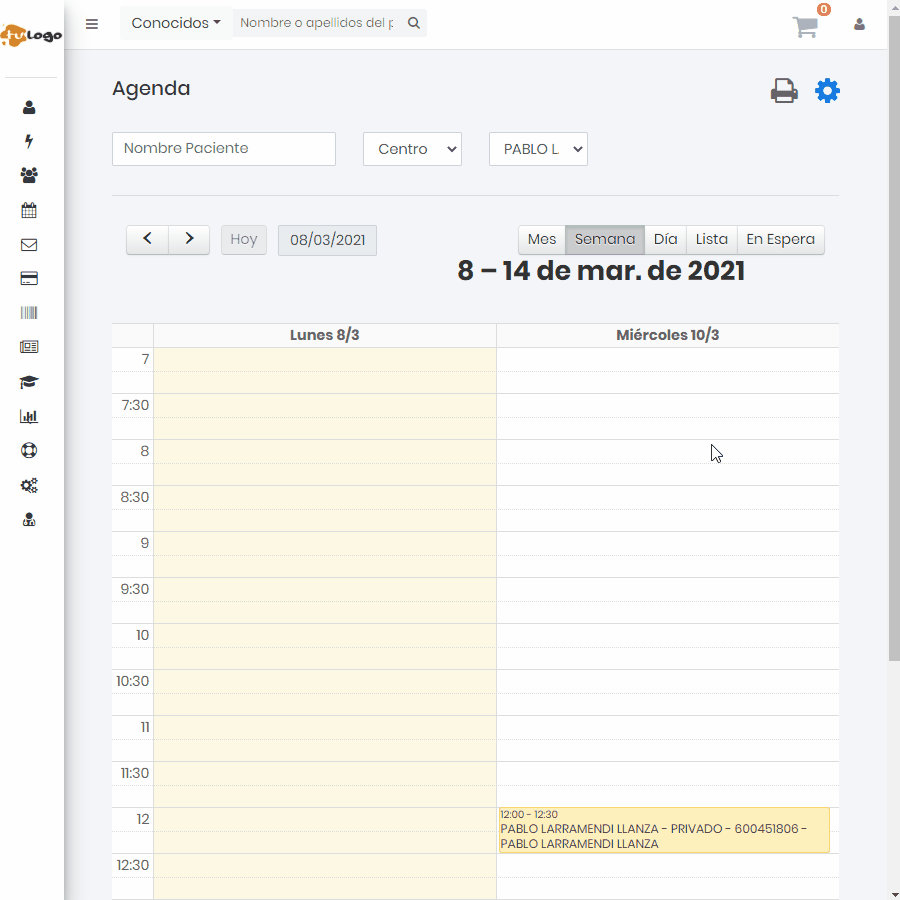Click the Nombre Paciente input field
Image resolution: width=900 pixels, height=900 pixels.
(x=224, y=149)
